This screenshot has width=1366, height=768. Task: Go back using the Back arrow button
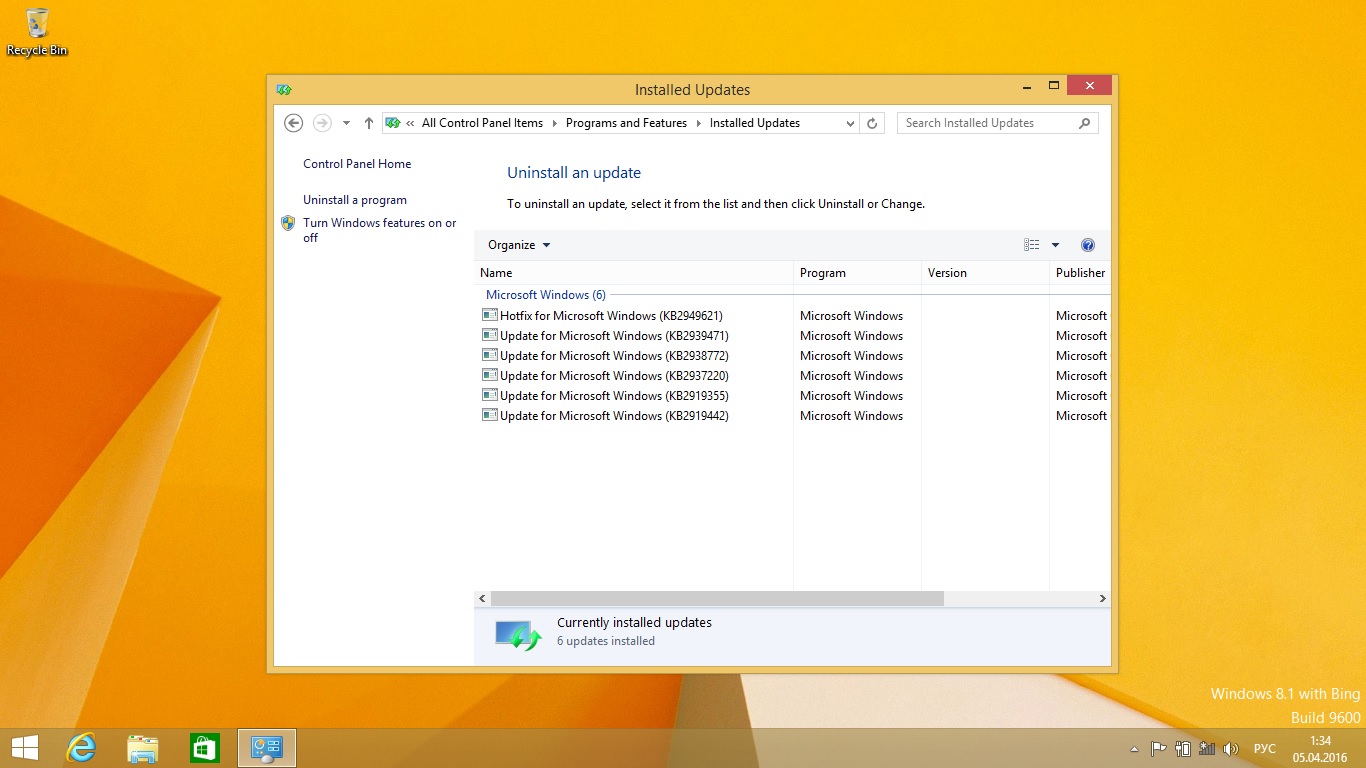(293, 123)
